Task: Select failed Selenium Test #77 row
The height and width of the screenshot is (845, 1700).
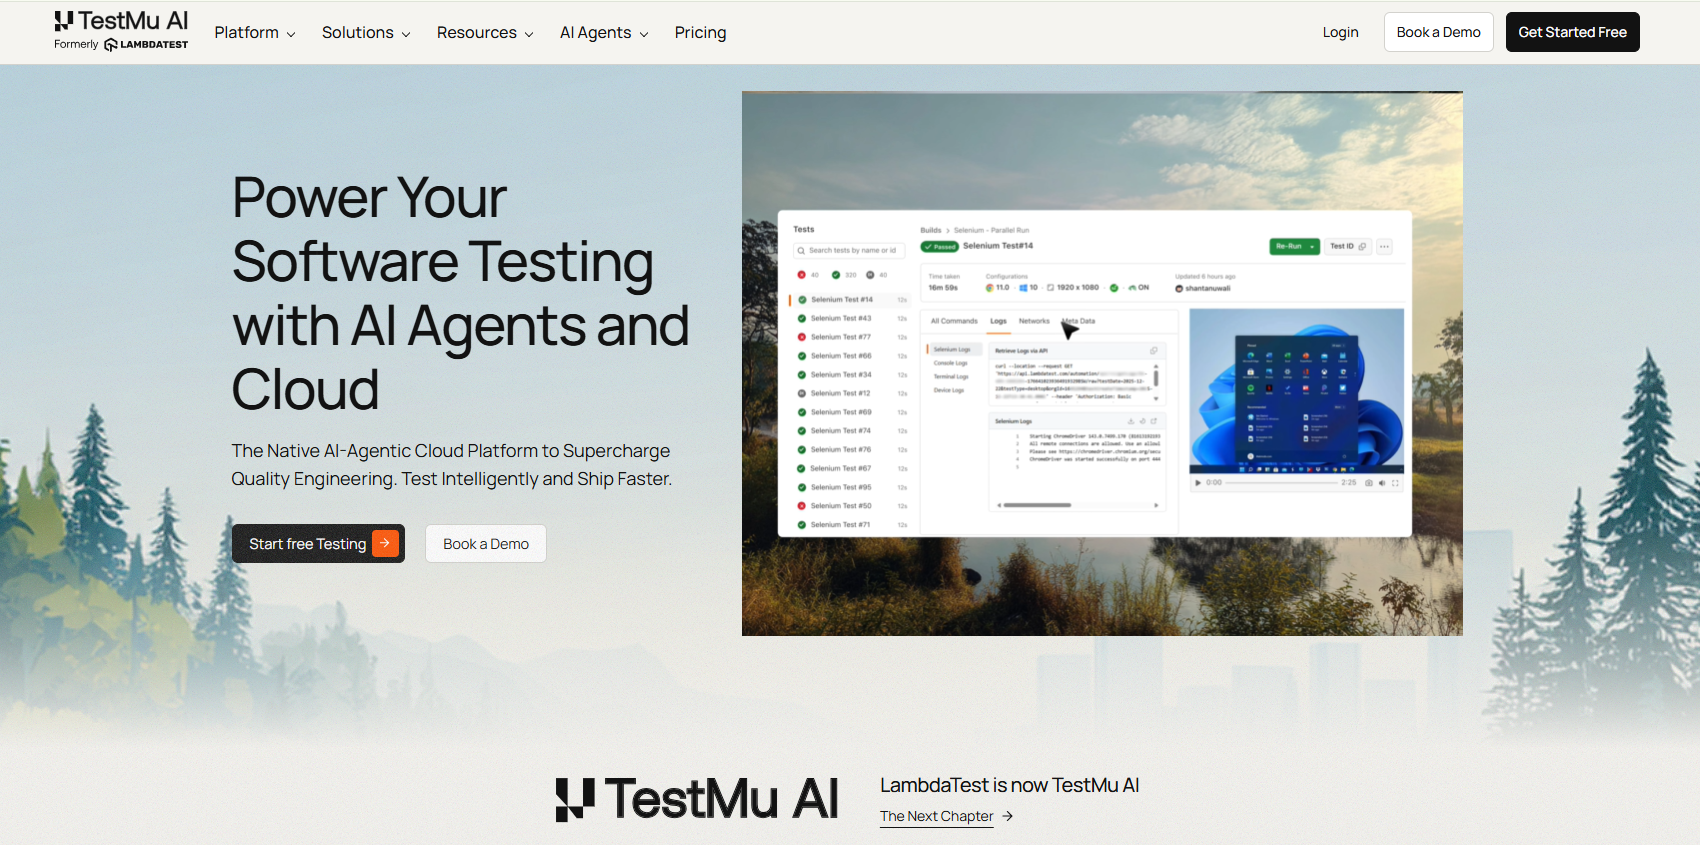Action: (x=850, y=337)
